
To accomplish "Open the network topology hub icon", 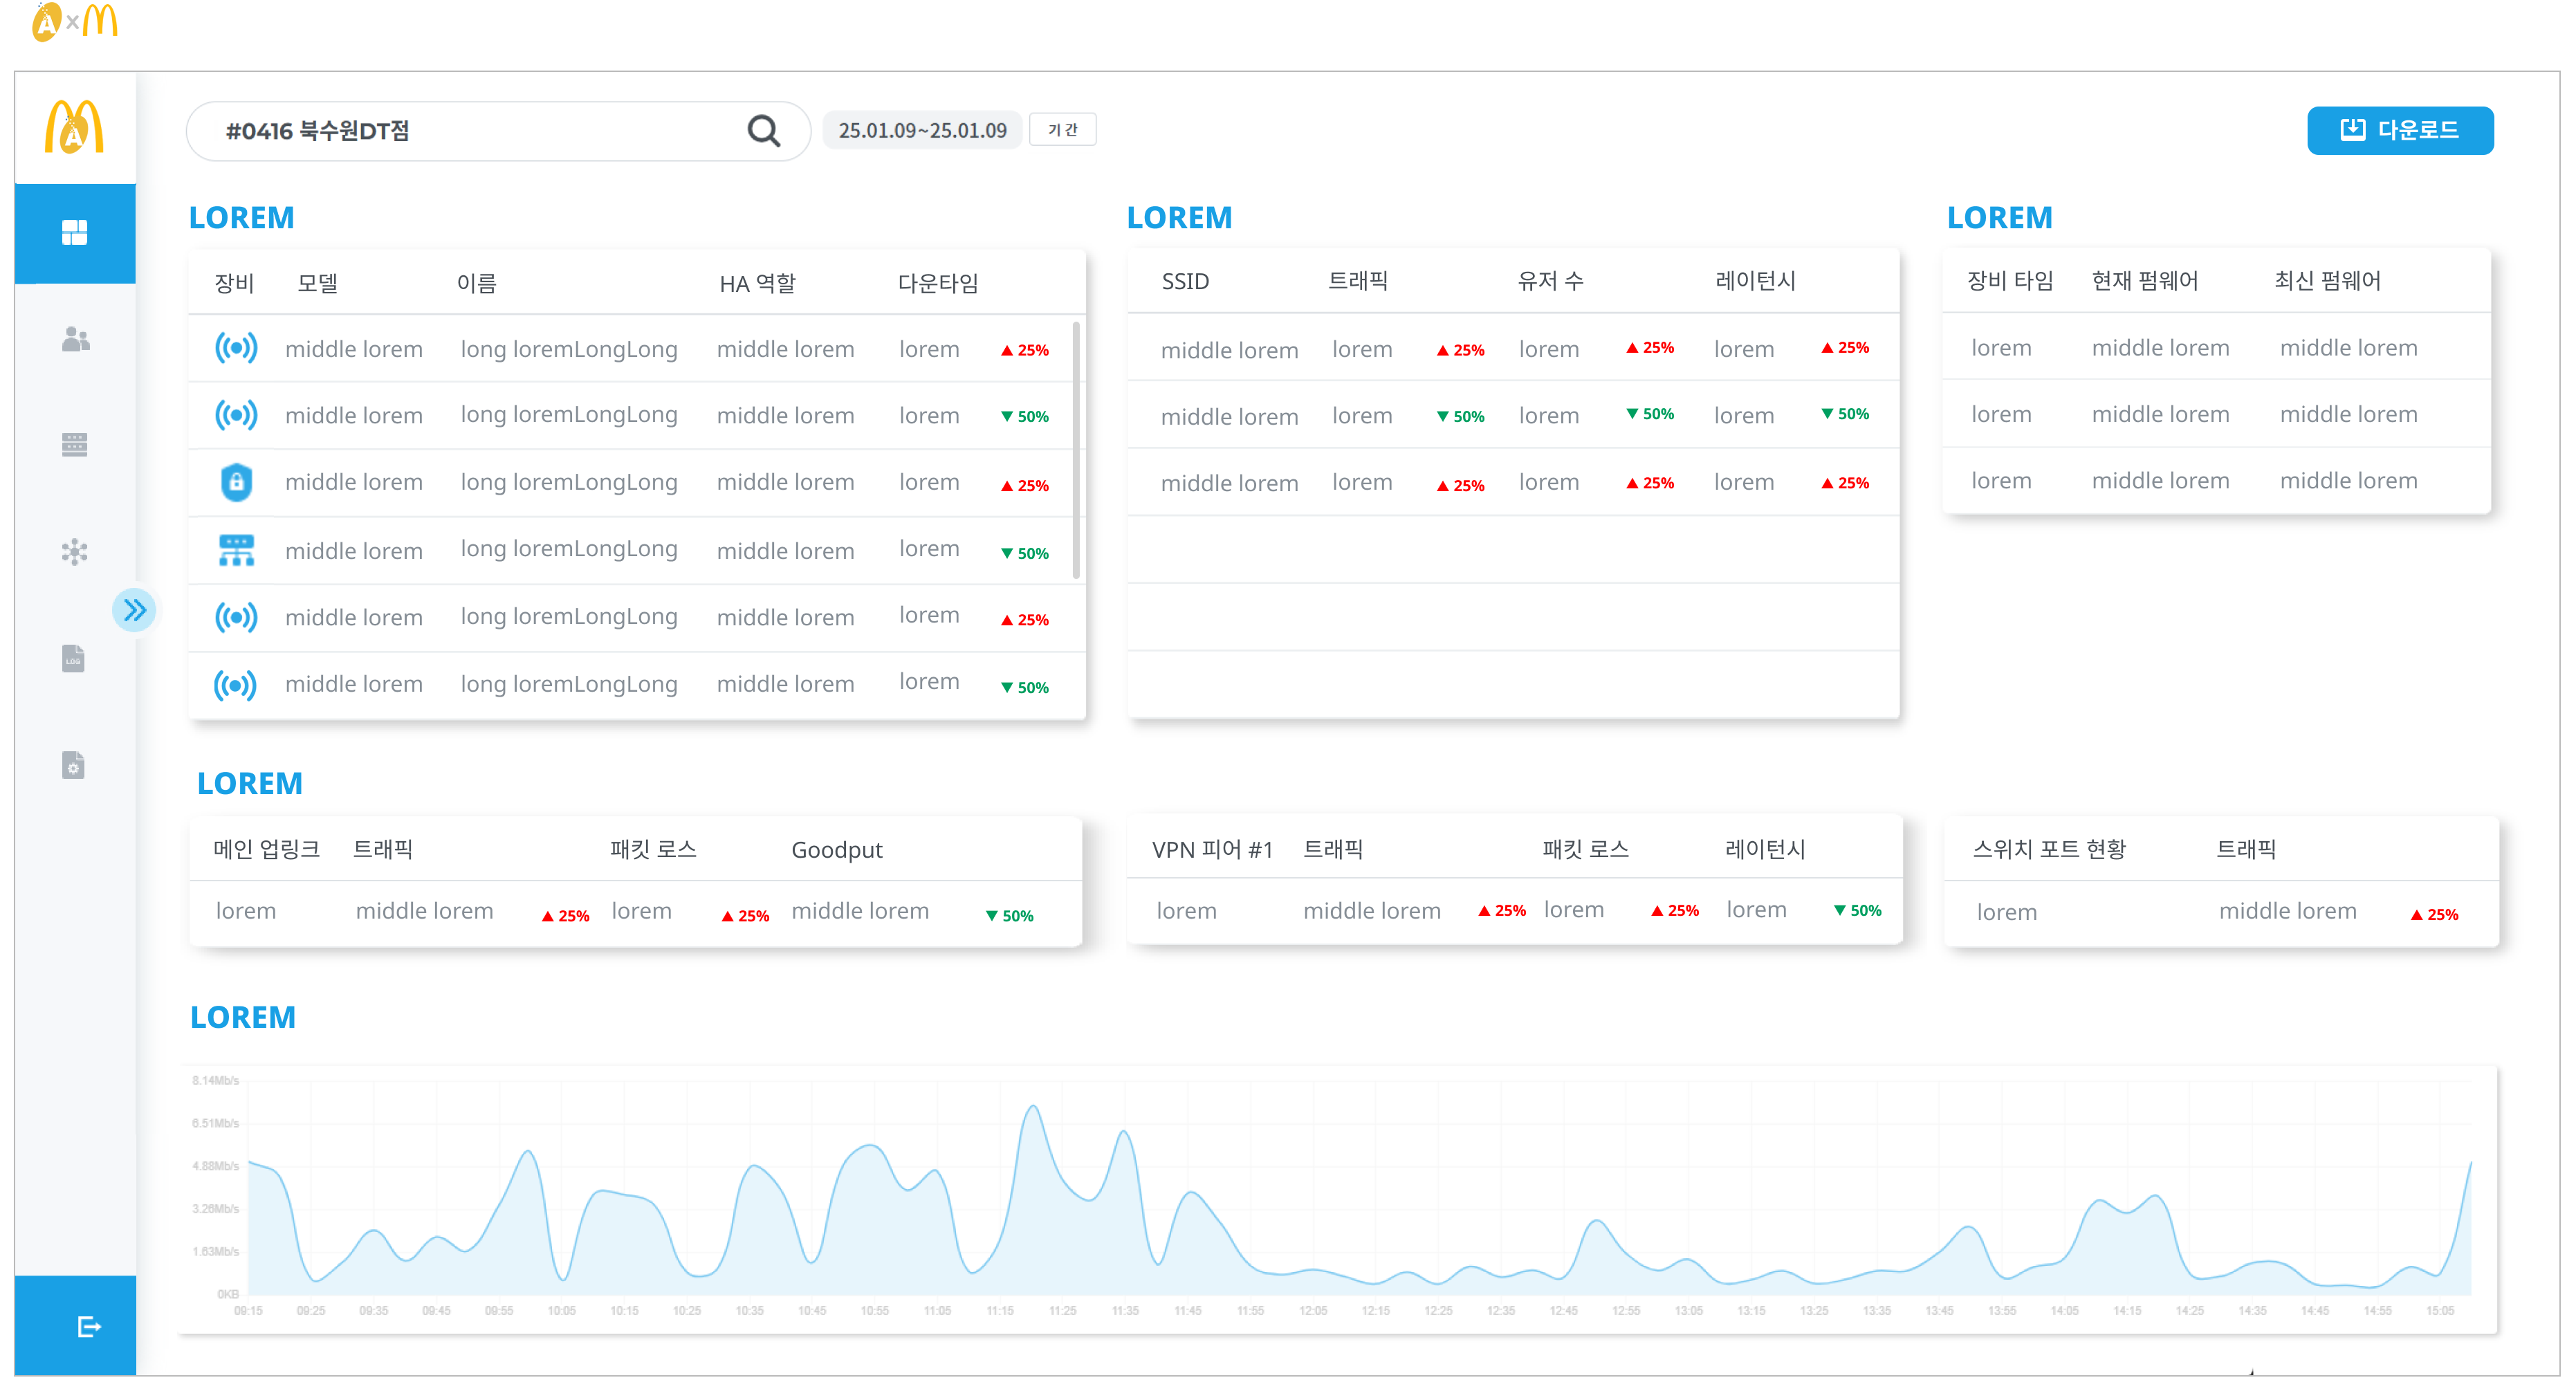I will (75, 552).
